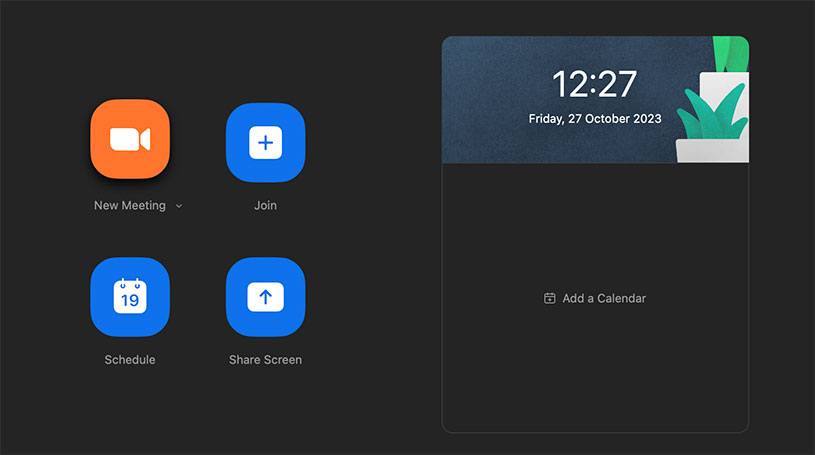Click the date Friday, 27 October 2023
This screenshot has height=455, width=815.
pos(594,119)
